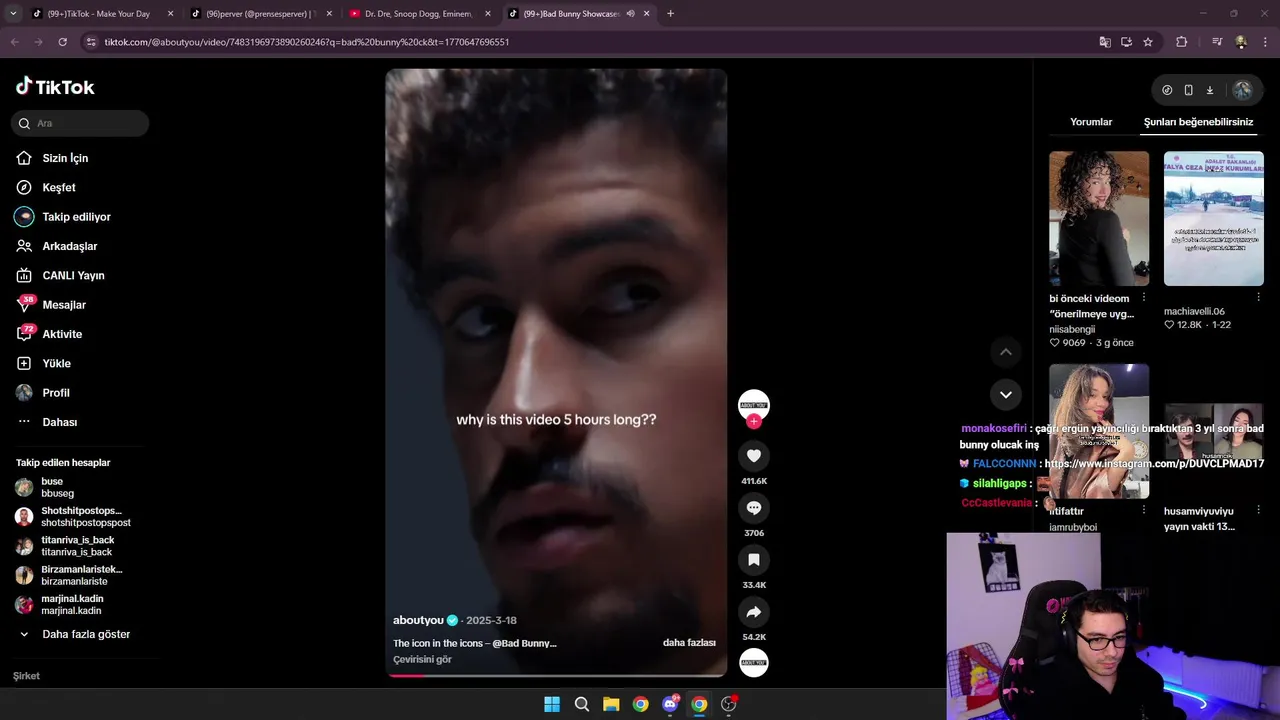The width and height of the screenshot is (1280, 720).
Task: Open the TikTok home logo
Action: 55,87
